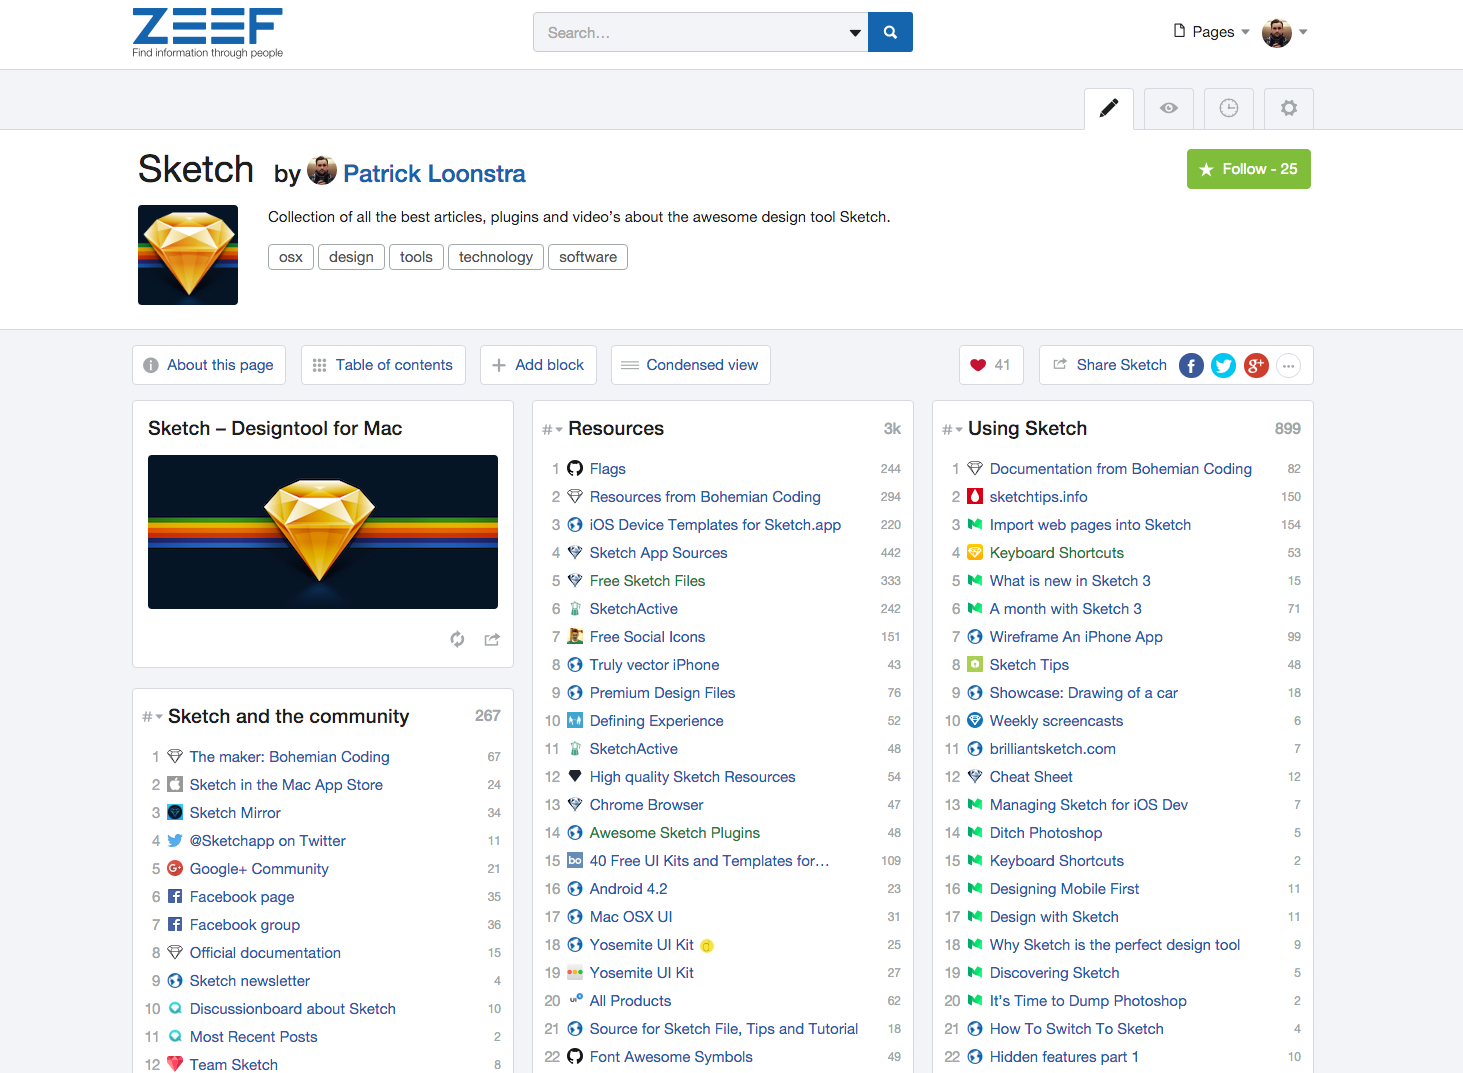Click the red icon beside sketchtips.info

click(x=975, y=496)
